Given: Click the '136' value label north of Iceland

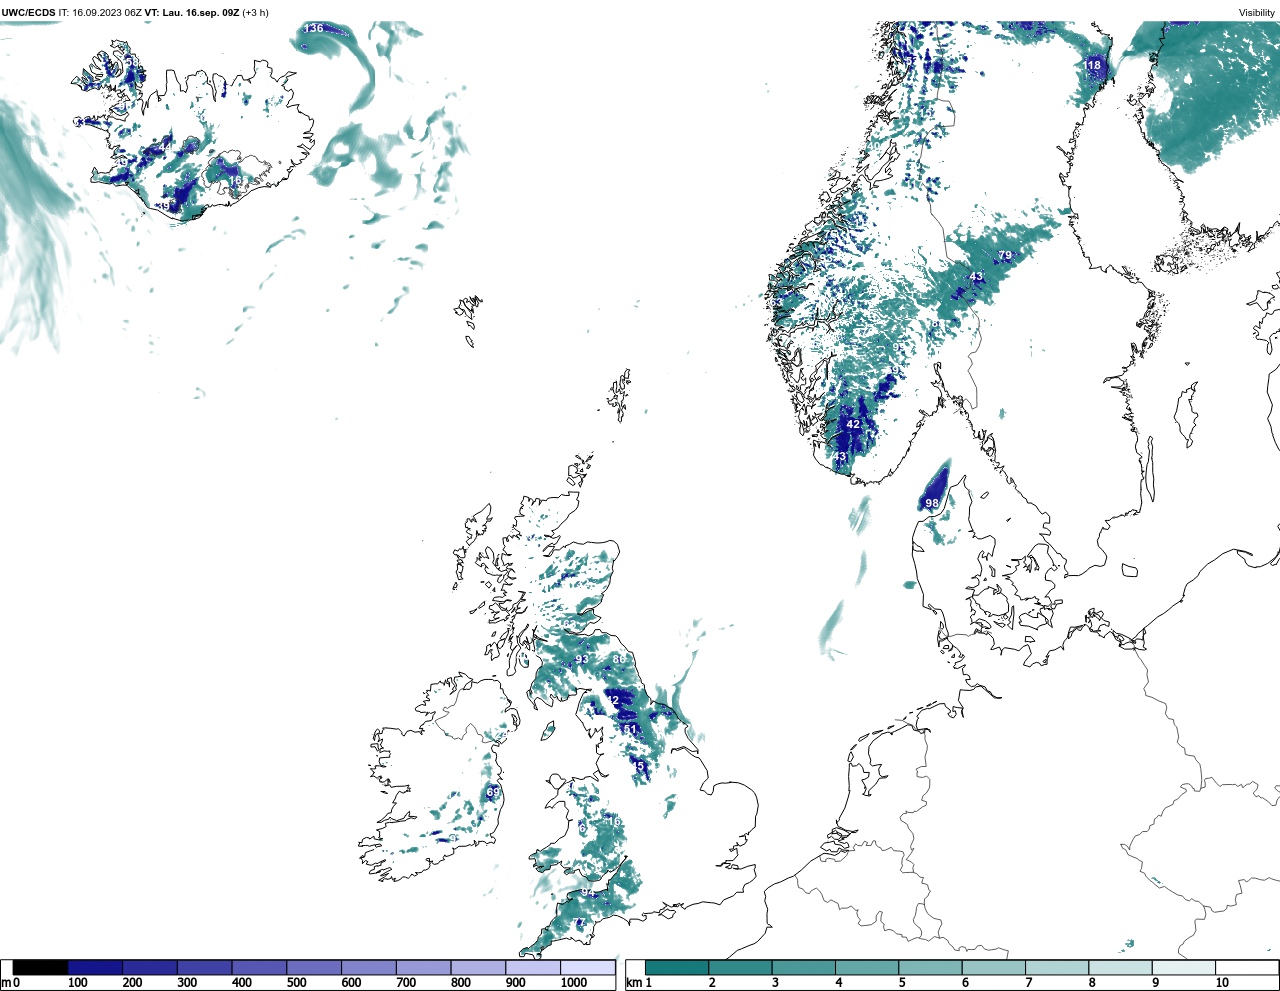Looking at the screenshot, I should click(x=314, y=28).
